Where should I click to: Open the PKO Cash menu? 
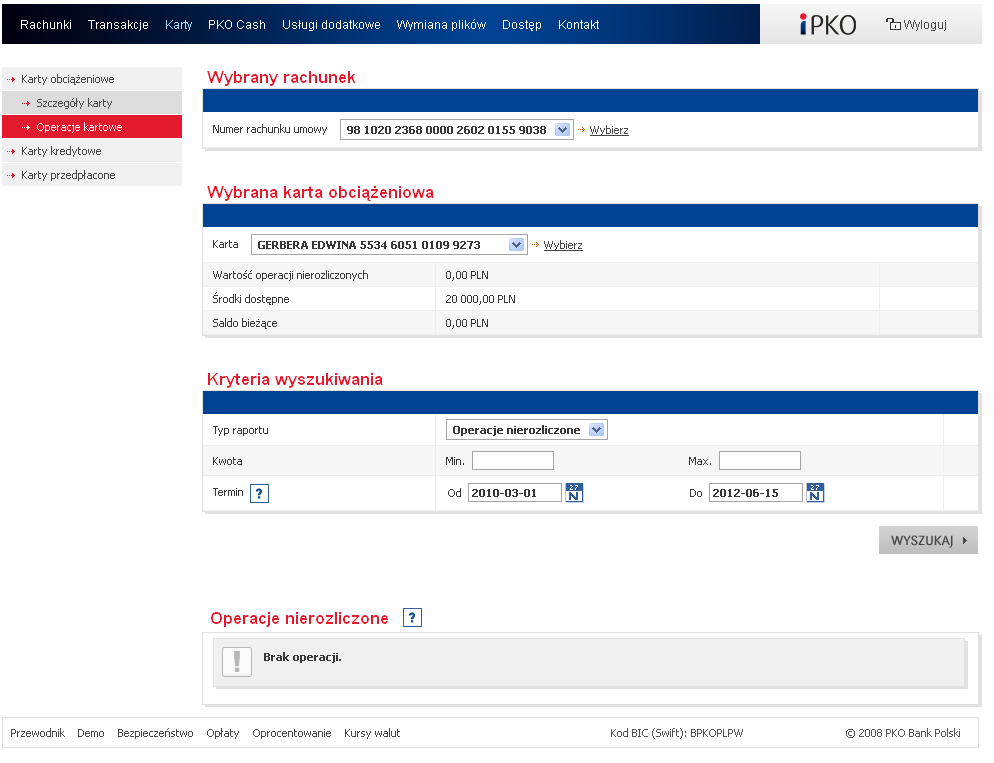236,25
